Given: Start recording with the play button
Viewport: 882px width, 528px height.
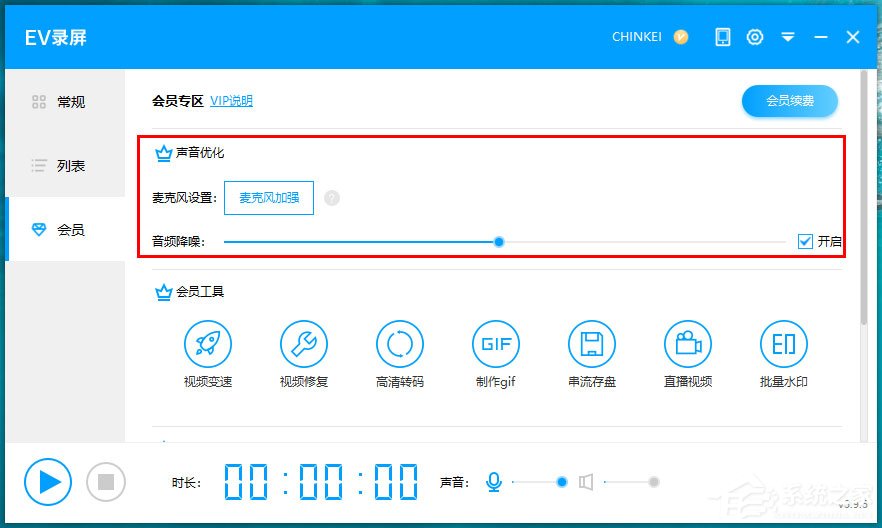Looking at the screenshot, I should [x=48, y=482].
